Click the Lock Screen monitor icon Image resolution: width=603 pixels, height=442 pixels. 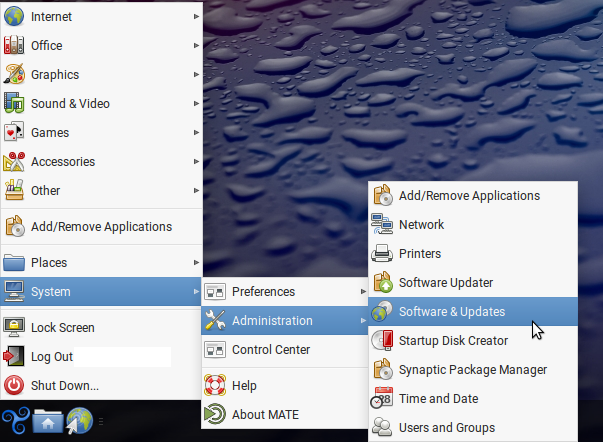pos(15,327)
